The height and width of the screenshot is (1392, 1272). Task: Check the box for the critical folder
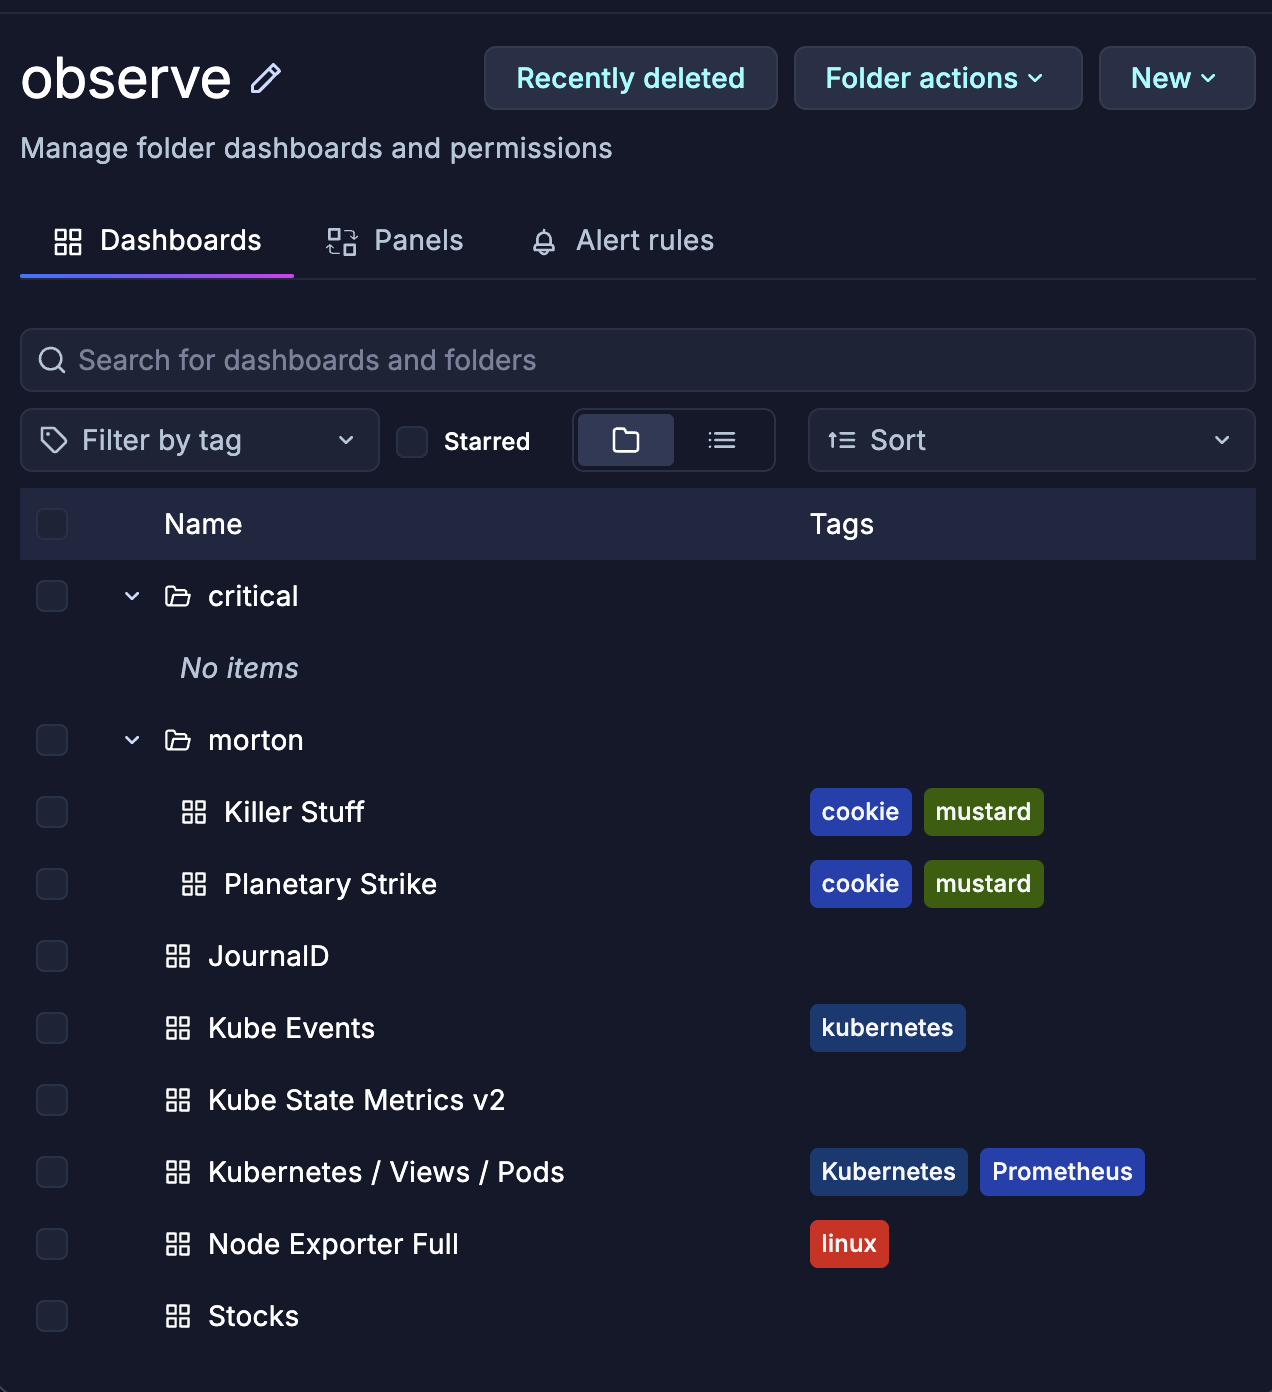(52, 596)
